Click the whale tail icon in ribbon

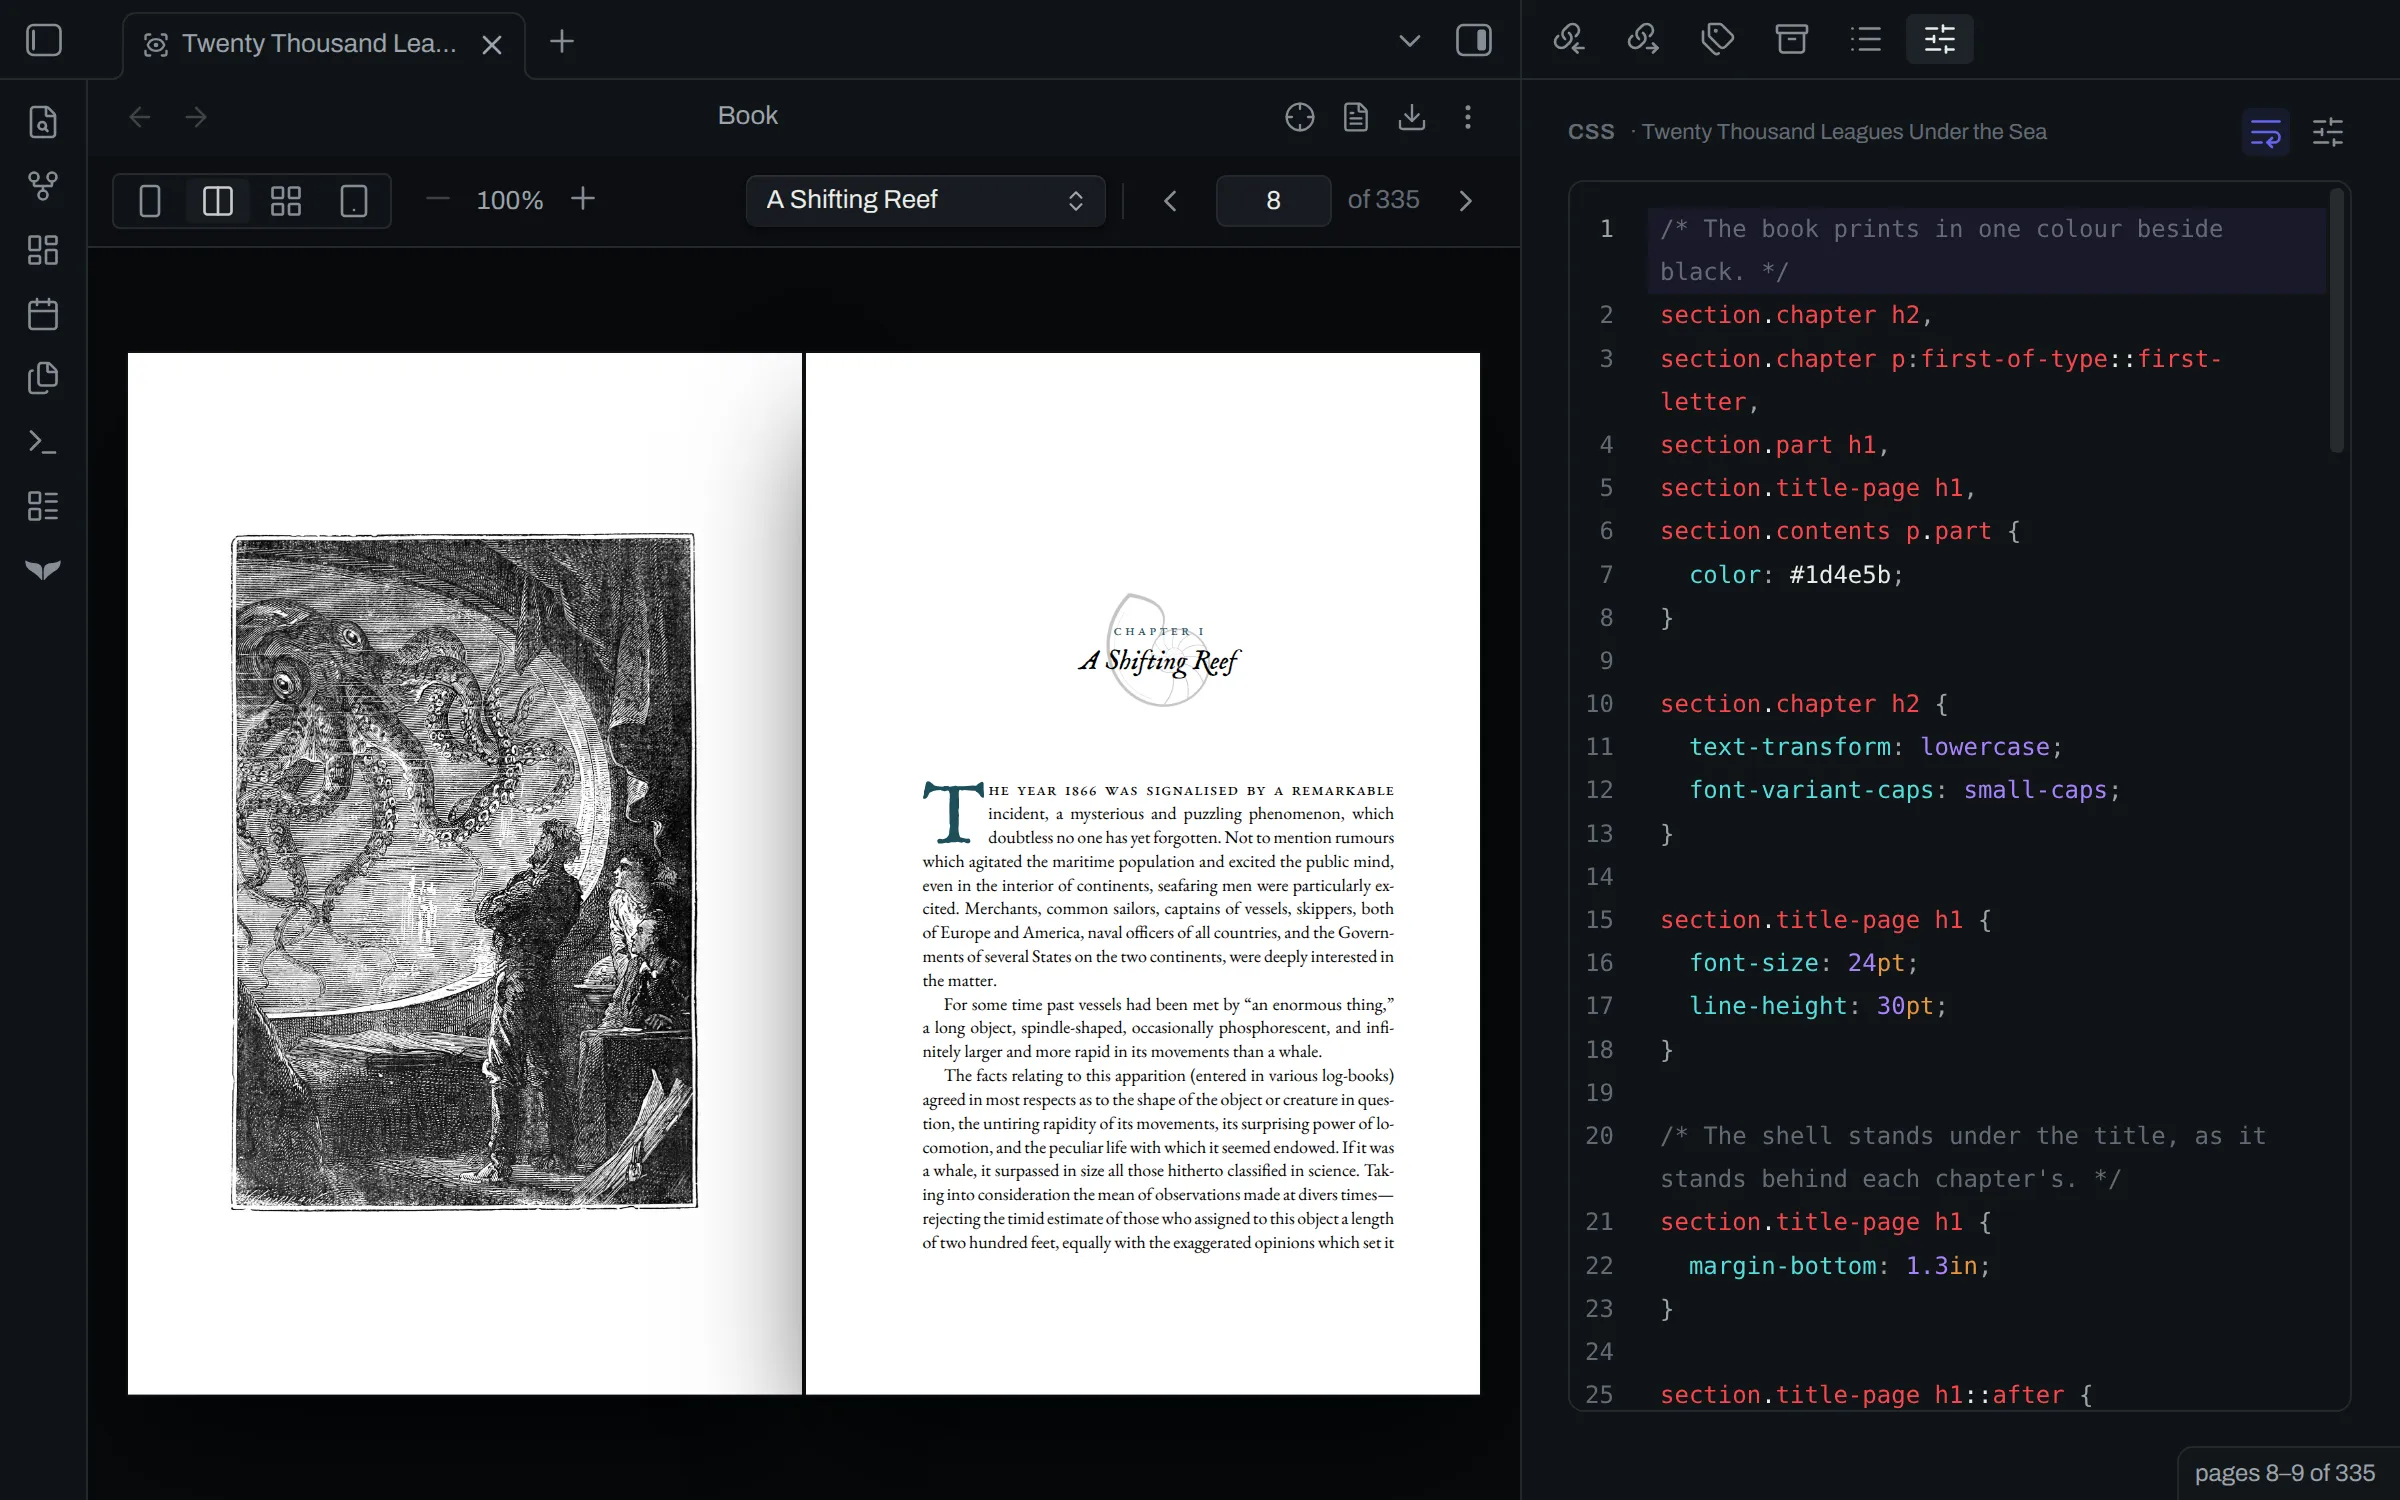tap(43, 570)
